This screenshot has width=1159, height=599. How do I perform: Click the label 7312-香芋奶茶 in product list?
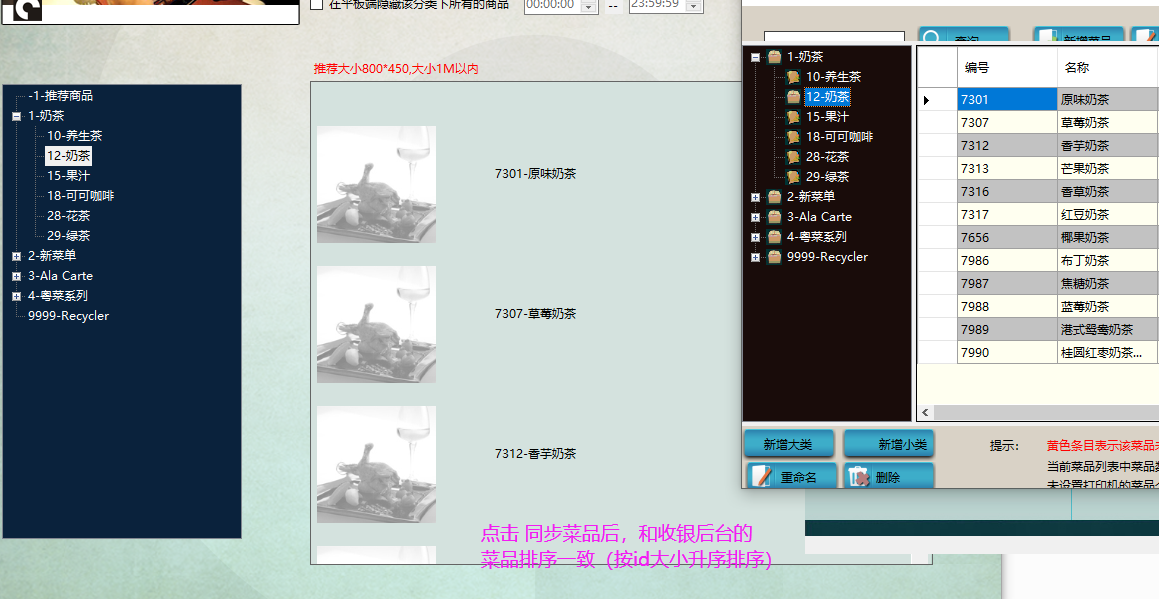point(535,453)
